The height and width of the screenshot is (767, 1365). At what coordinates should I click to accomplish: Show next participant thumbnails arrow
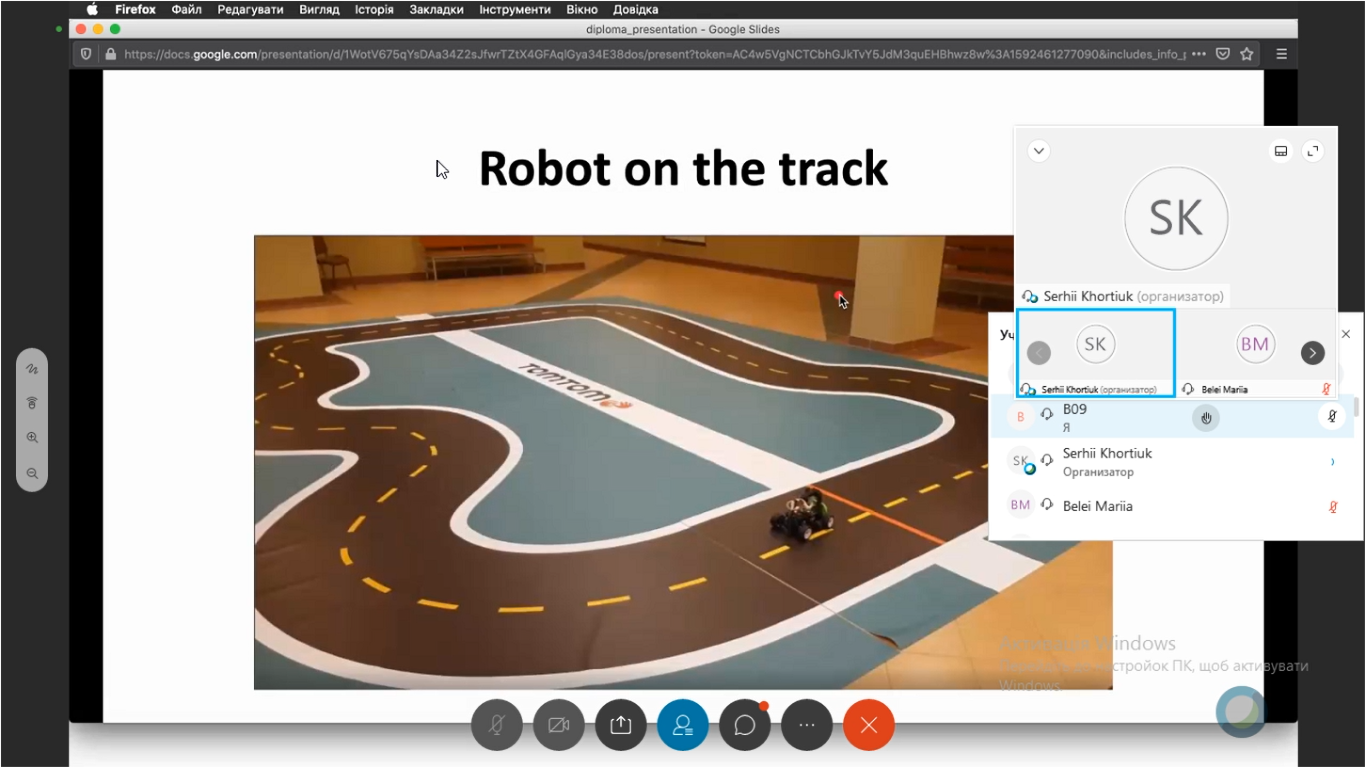coord(1312,353)
